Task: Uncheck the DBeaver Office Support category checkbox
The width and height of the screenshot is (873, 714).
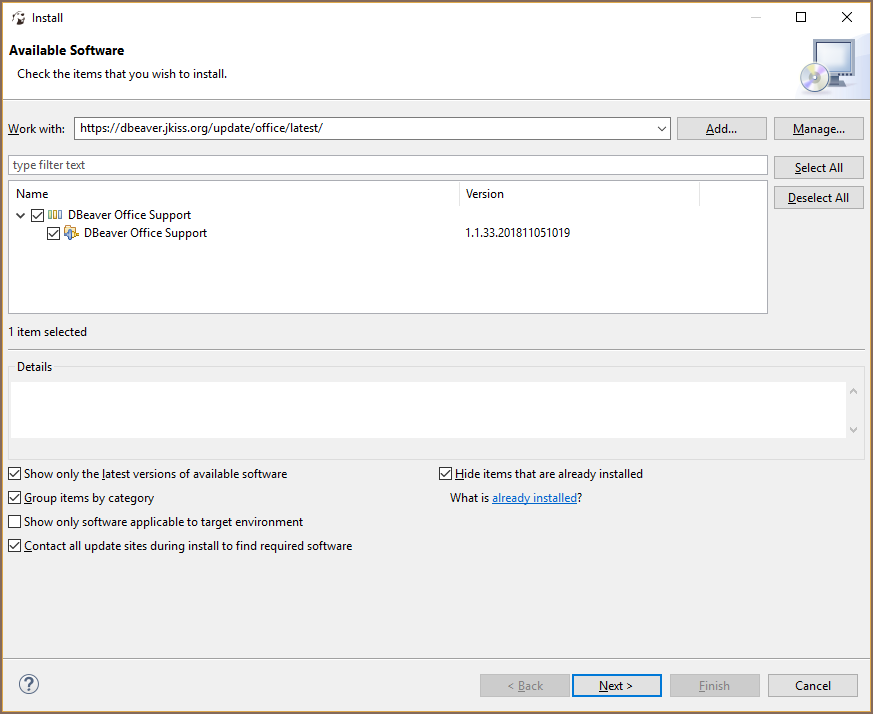Action: point(38,215)
